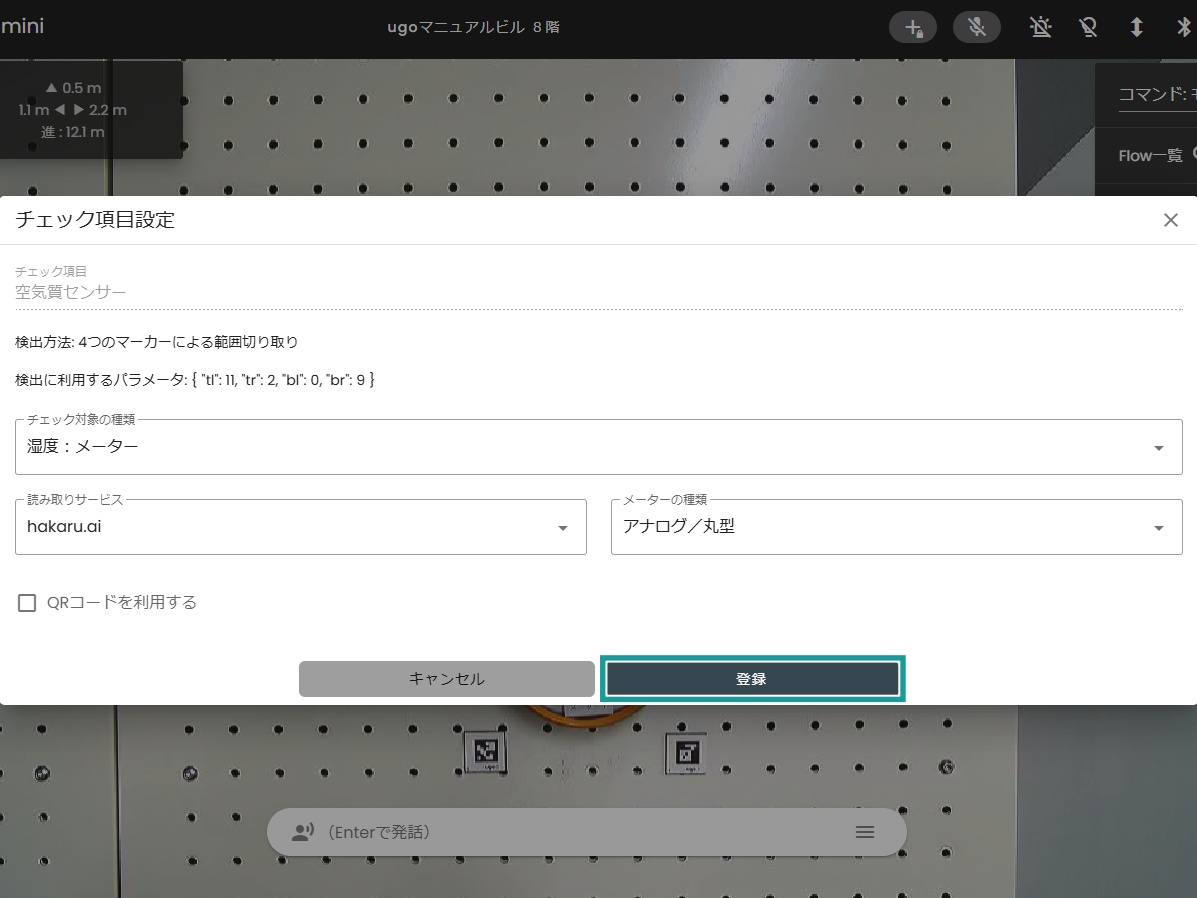
Task: Click the hamburger icon beside the speech input bar
Action: 864,831
